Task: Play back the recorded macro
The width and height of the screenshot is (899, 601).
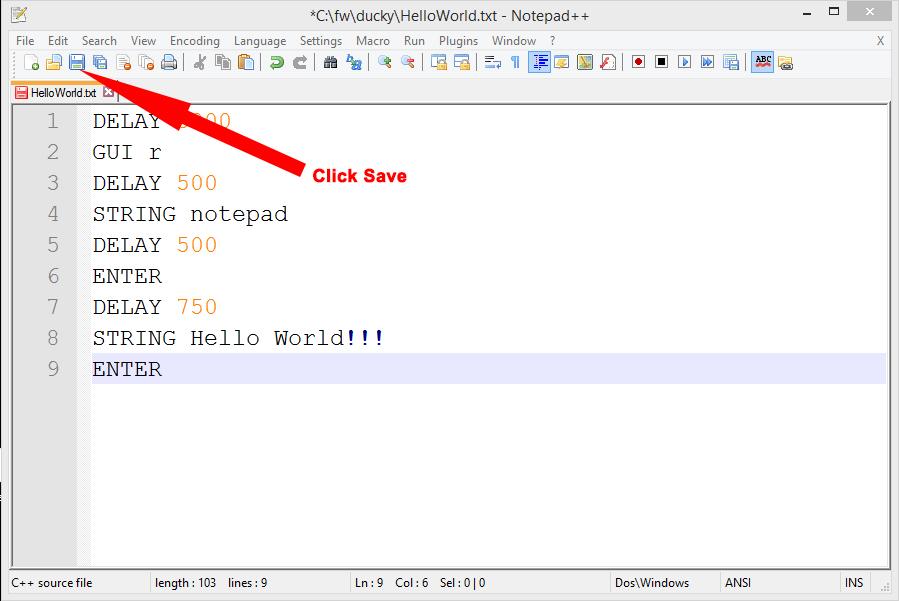Action: point(685,62)
